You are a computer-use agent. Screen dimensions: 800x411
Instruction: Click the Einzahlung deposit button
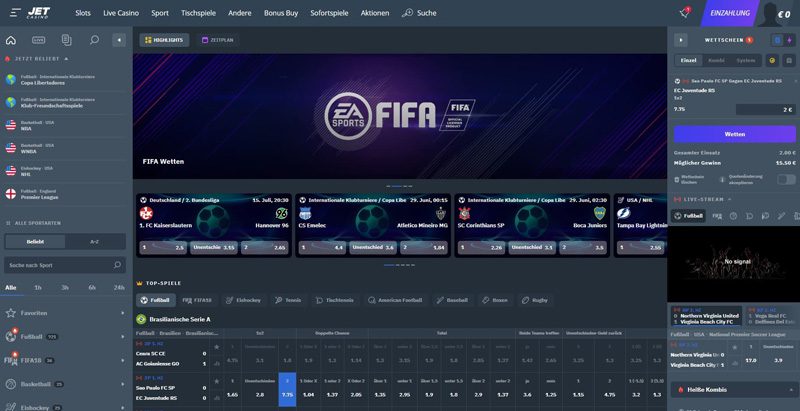pyautogui.click(x=730, y=13)
